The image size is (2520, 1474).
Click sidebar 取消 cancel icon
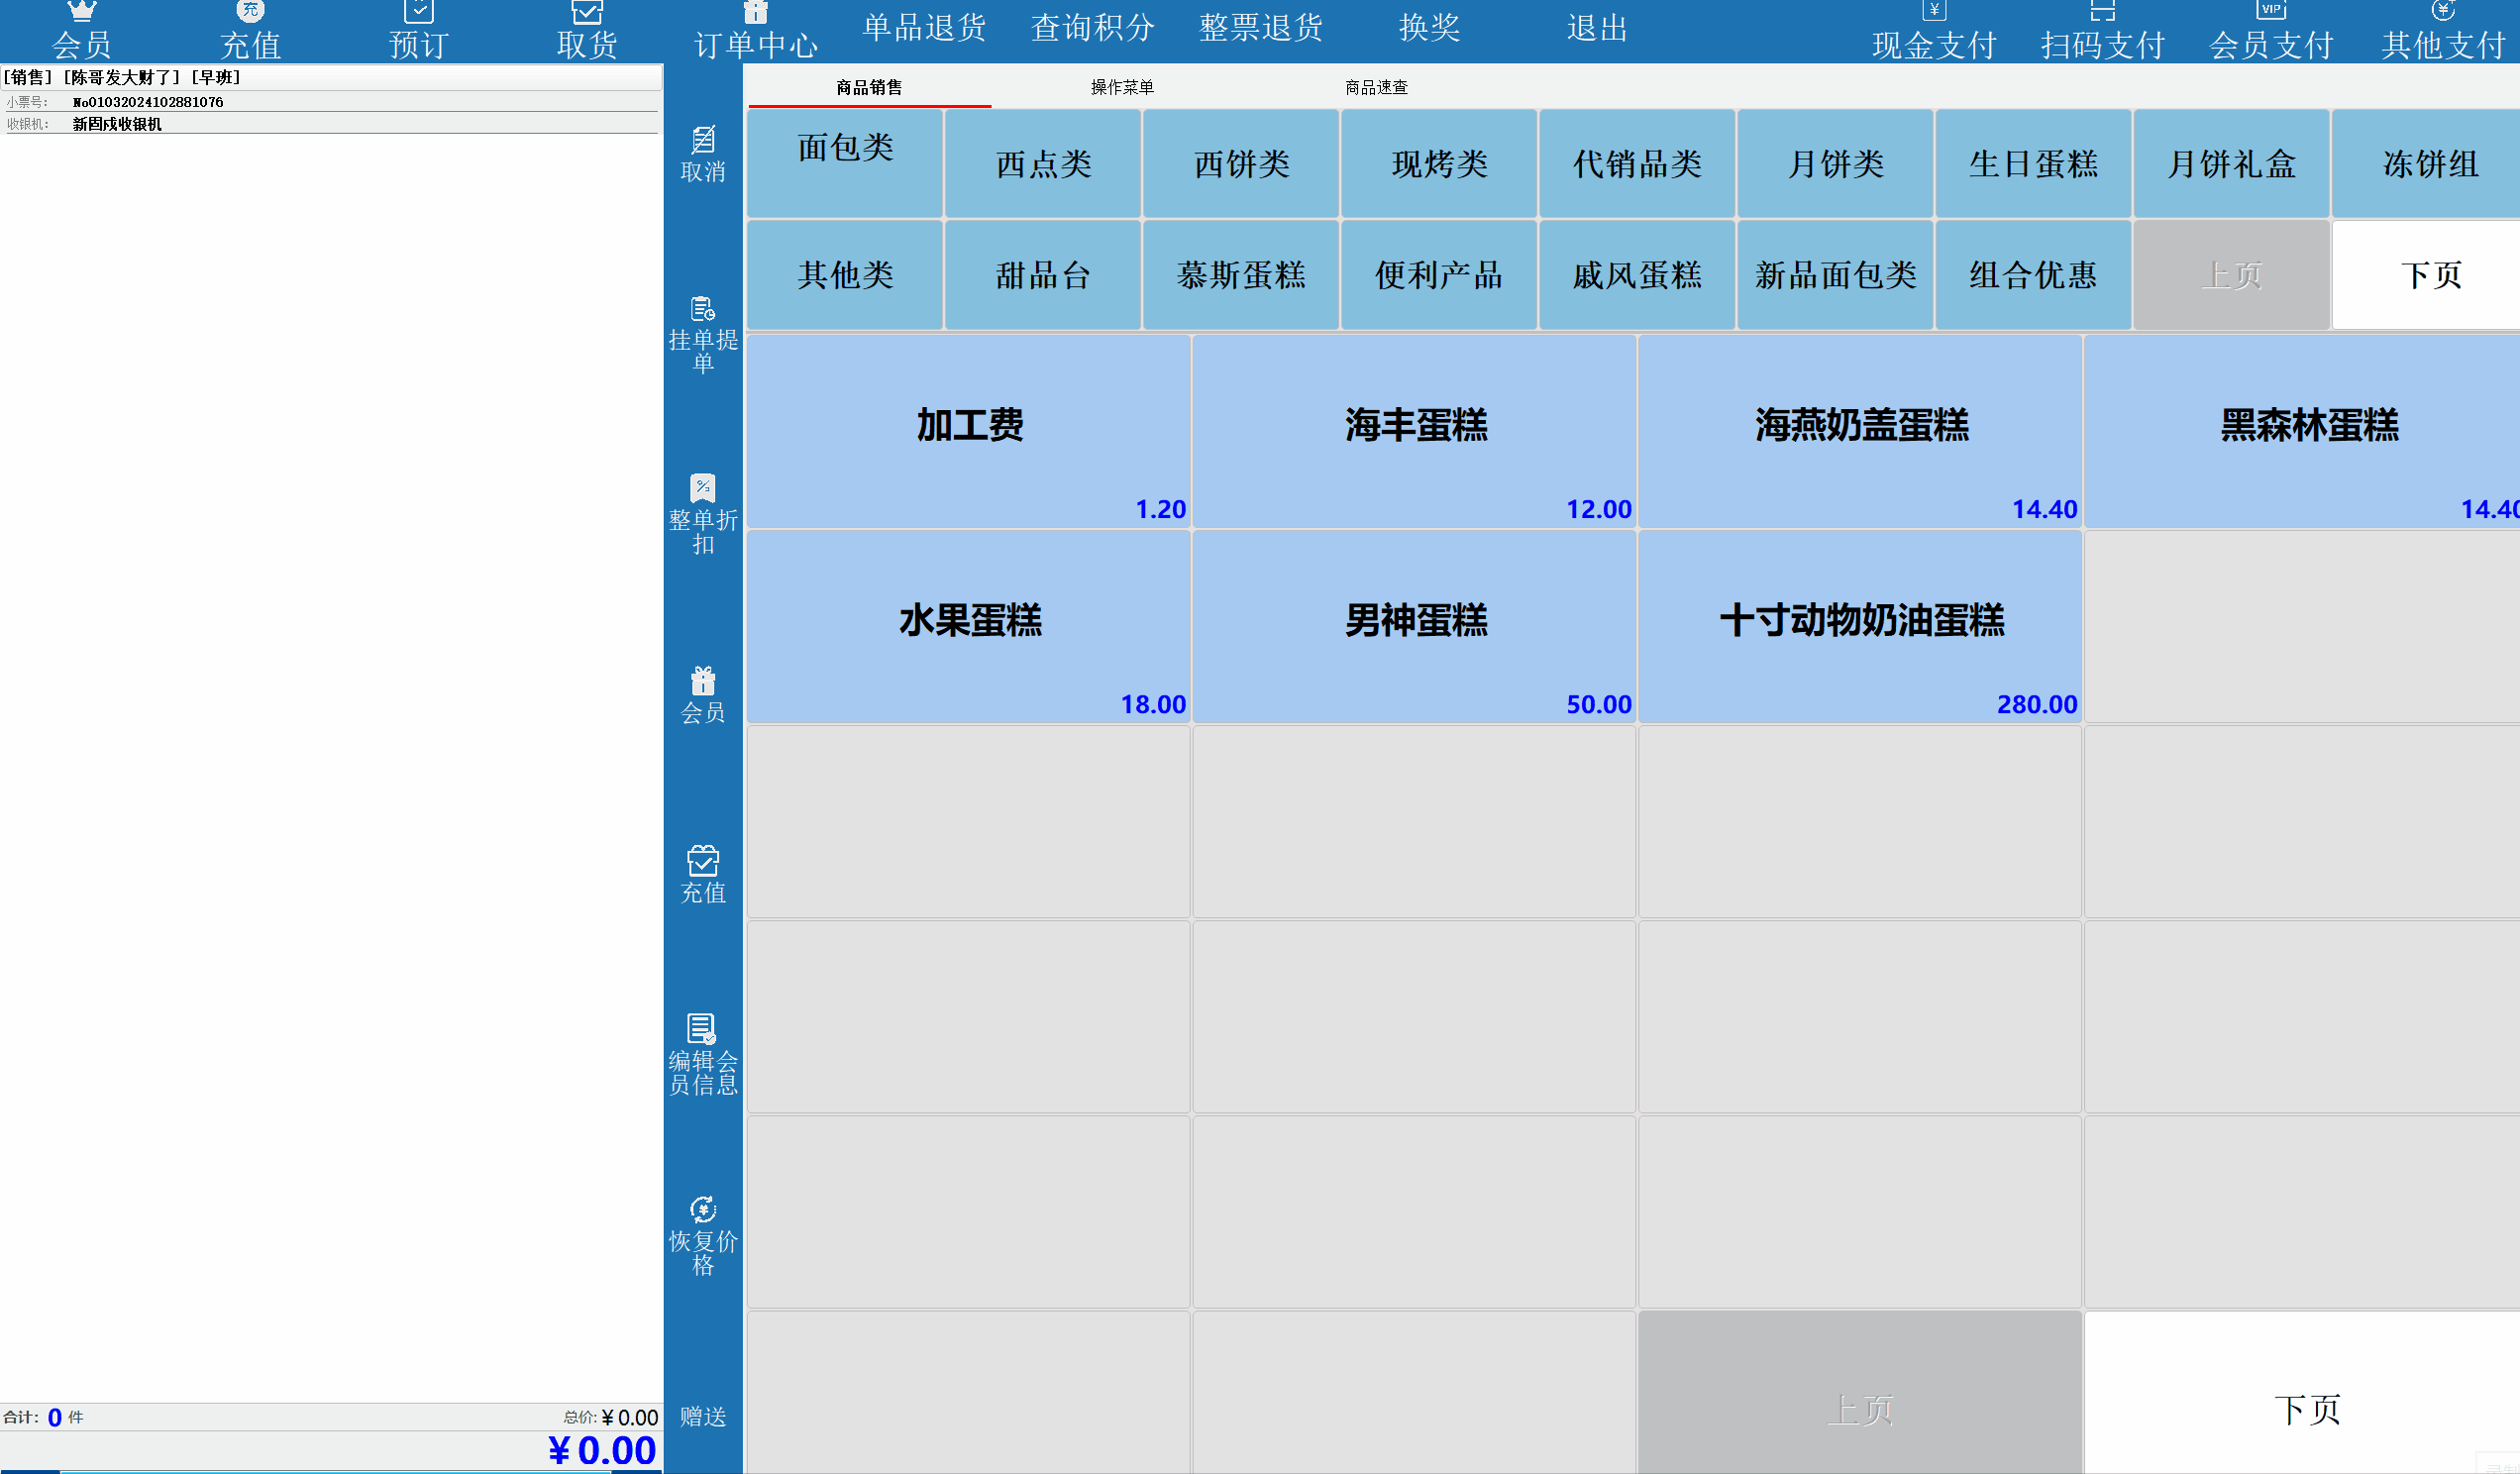[703, 140]
